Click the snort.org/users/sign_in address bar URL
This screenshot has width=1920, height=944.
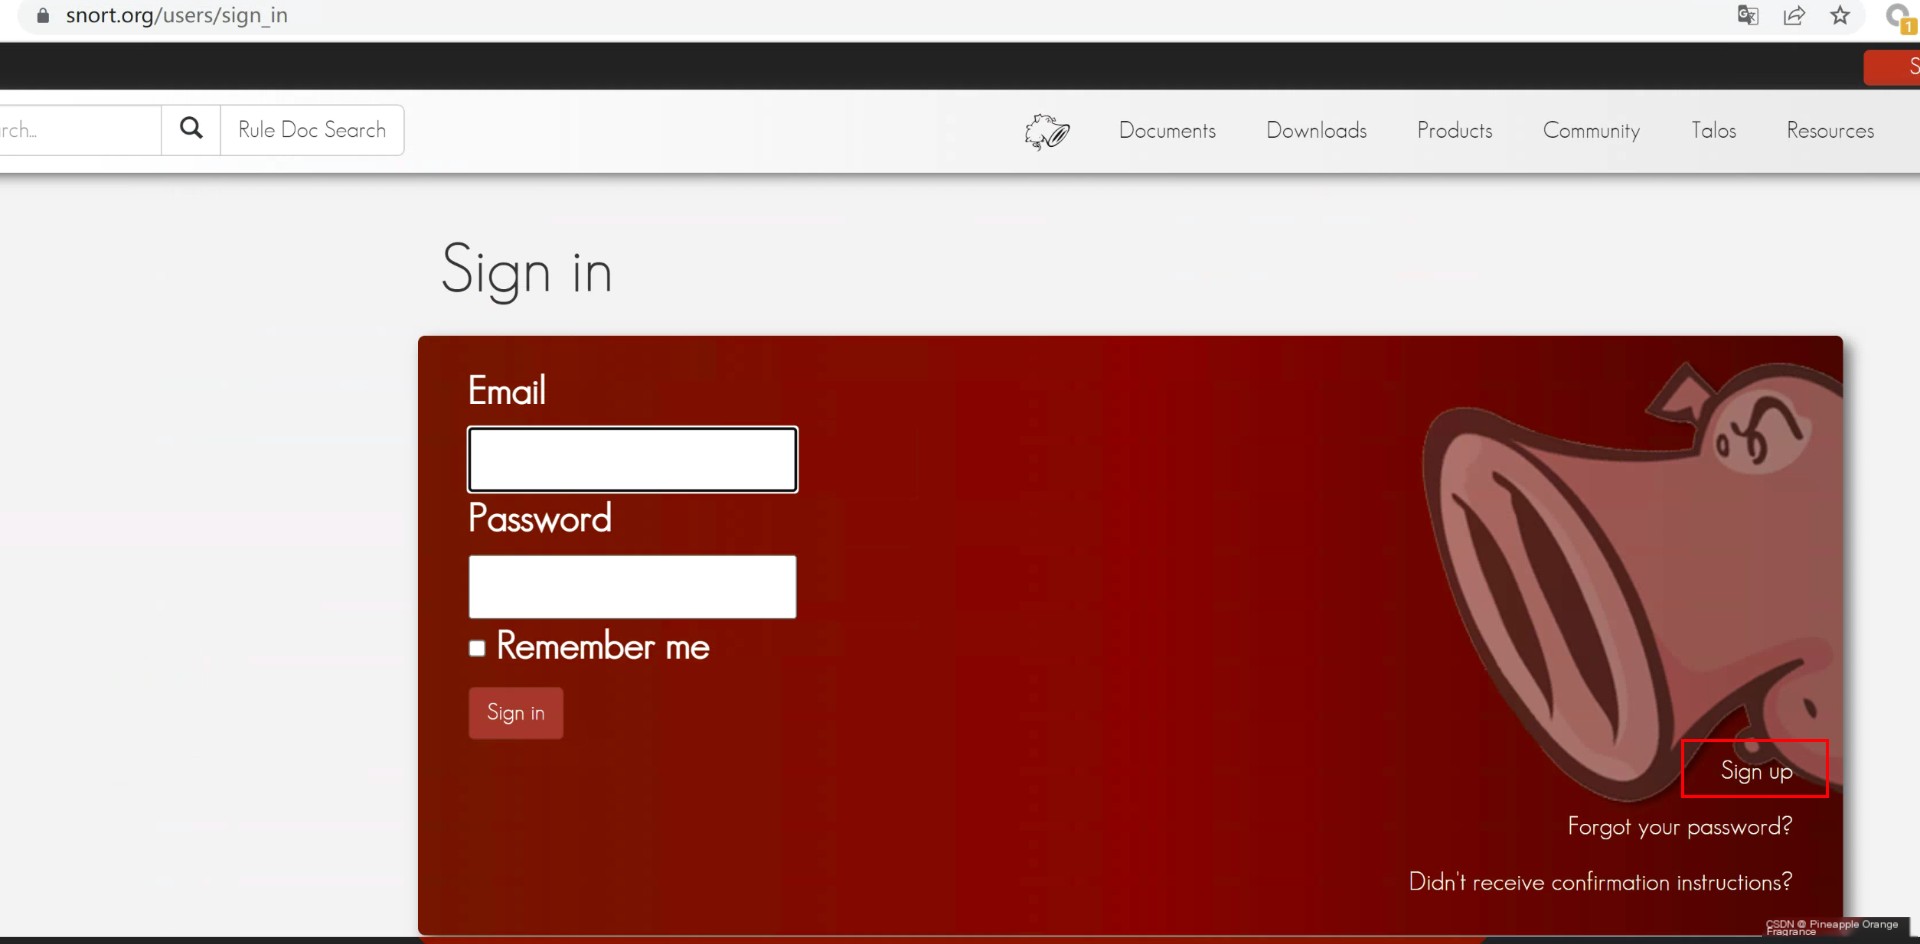[x=177, y=16]
